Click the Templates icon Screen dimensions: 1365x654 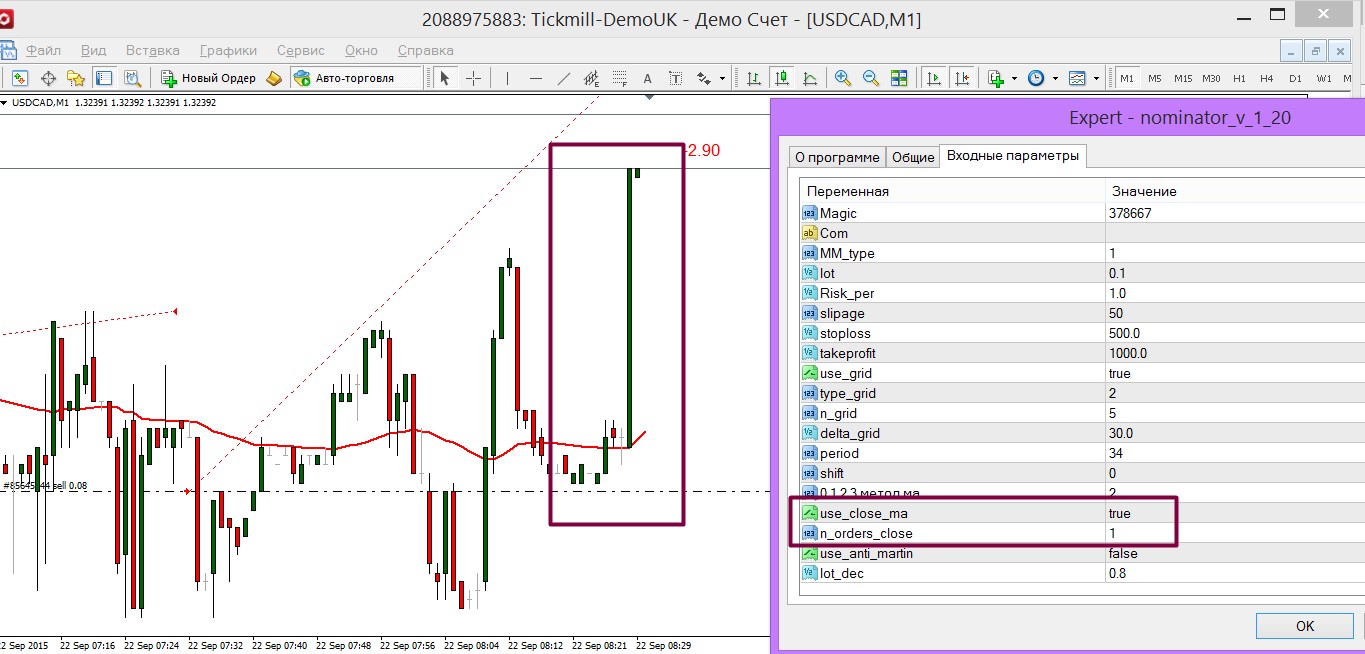pos(1077,78)
